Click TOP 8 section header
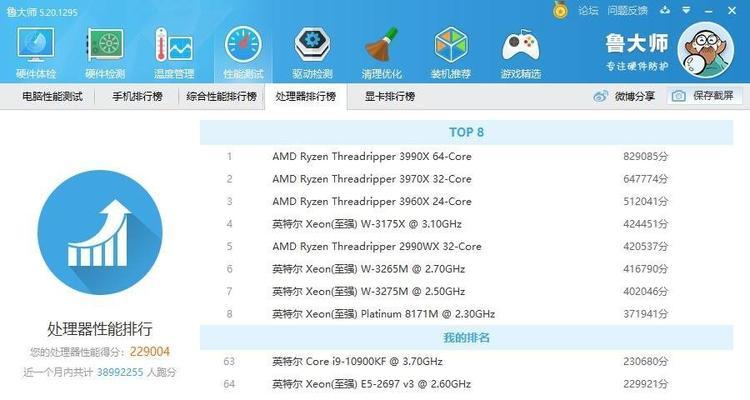750x400 pixels. pyautogui.click(x=466, y=132)
